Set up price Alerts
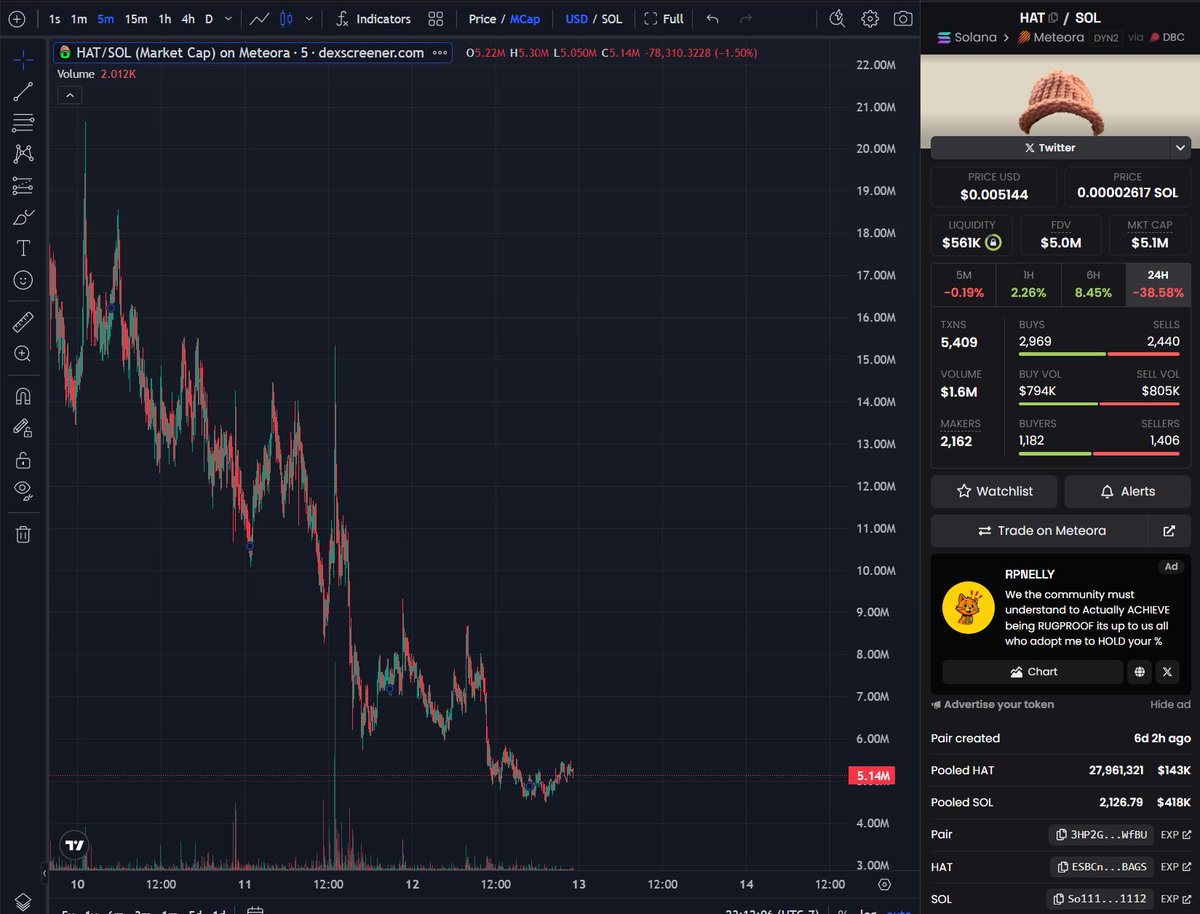 point(1128,491)
